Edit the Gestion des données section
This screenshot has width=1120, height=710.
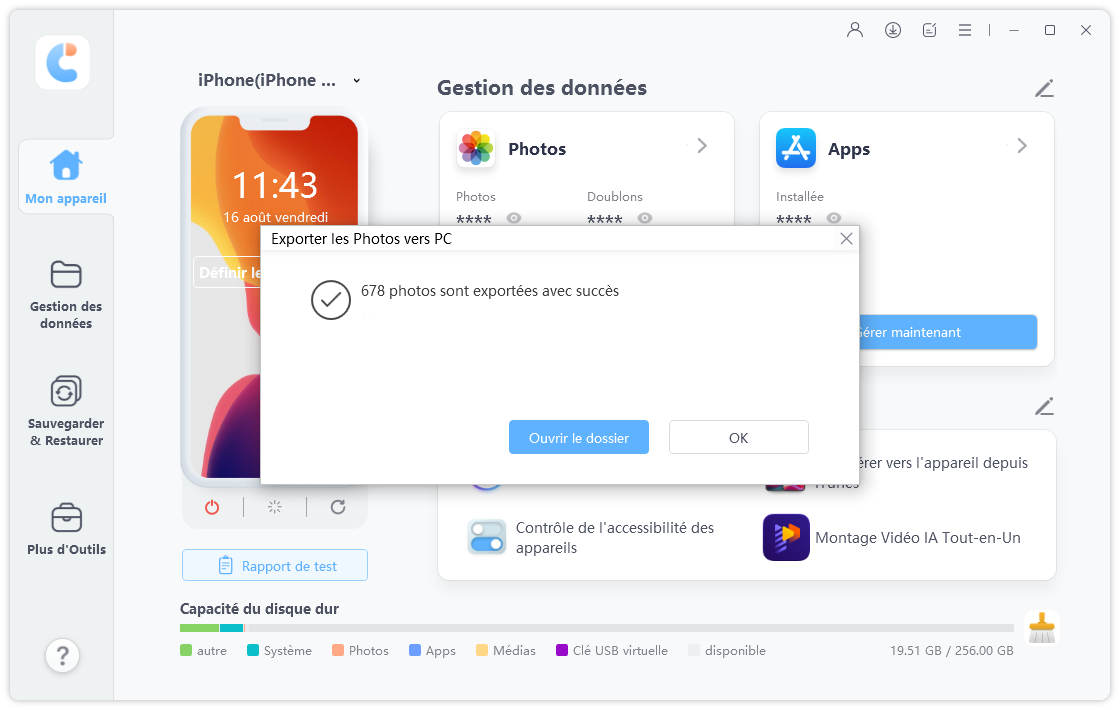tap(1044, 89)
